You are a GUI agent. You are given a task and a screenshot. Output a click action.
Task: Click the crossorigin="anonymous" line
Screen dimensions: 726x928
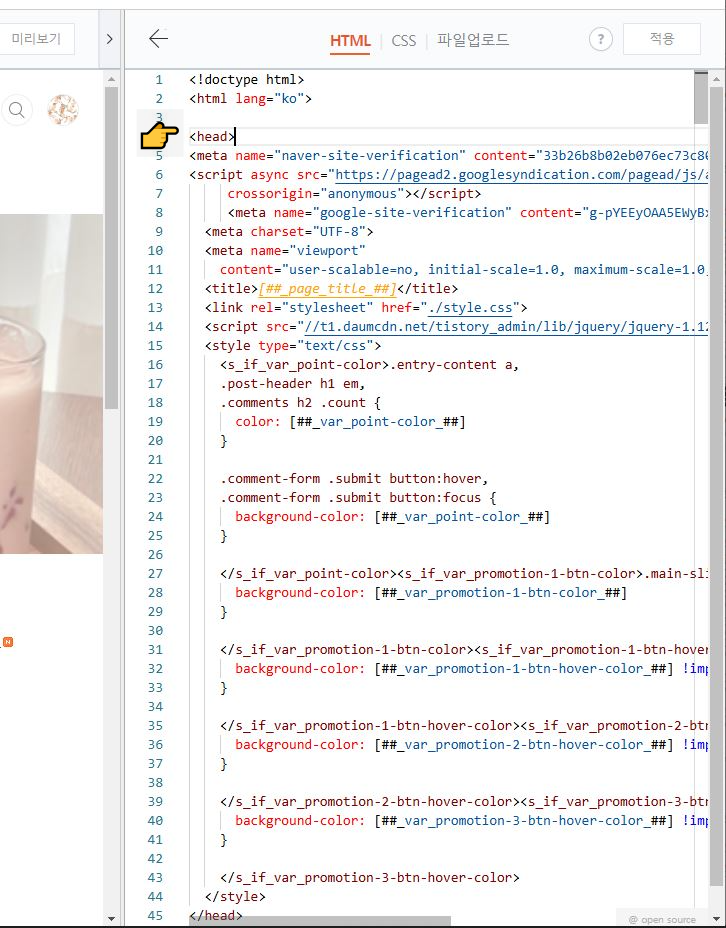tap(354, 194)
